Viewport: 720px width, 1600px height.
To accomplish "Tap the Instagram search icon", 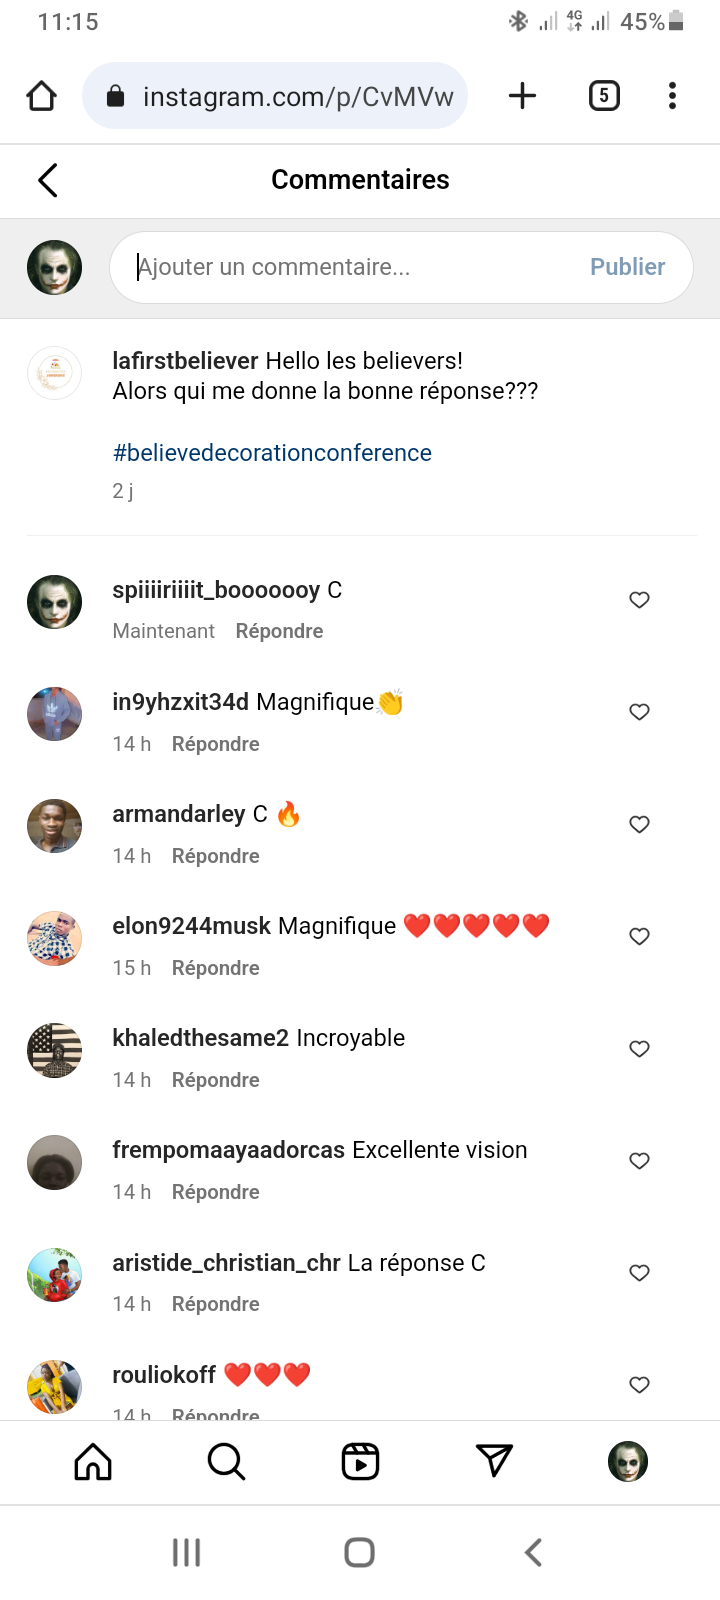I will (226, 1462).
